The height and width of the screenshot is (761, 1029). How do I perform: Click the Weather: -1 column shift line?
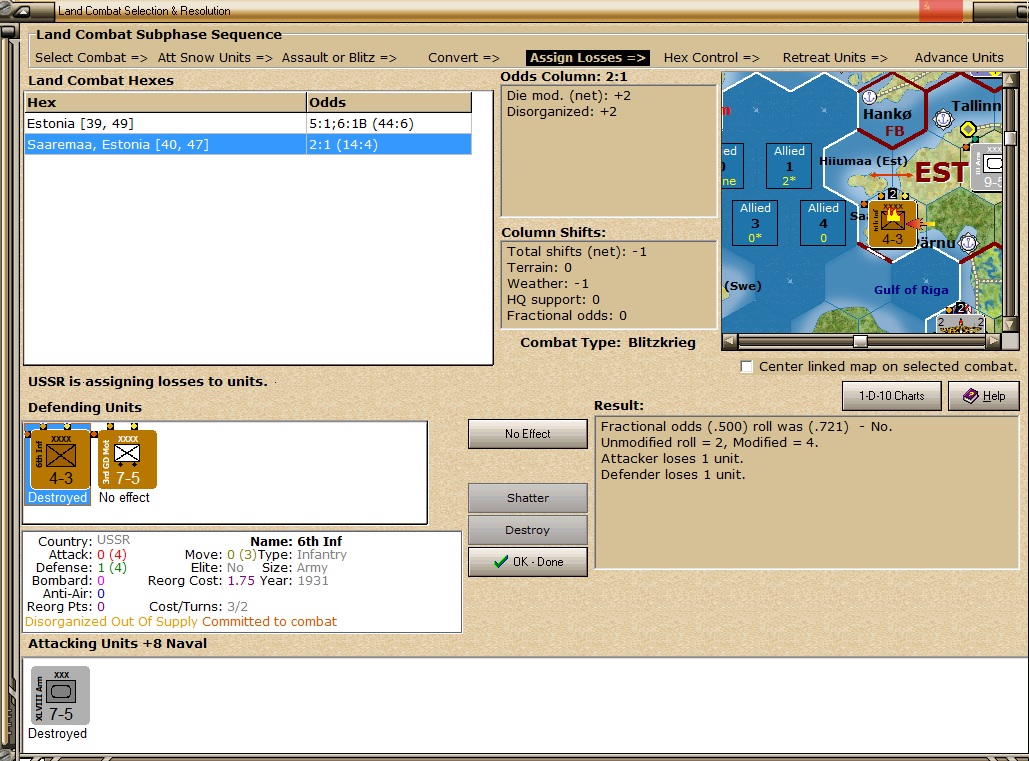point(547,283)
